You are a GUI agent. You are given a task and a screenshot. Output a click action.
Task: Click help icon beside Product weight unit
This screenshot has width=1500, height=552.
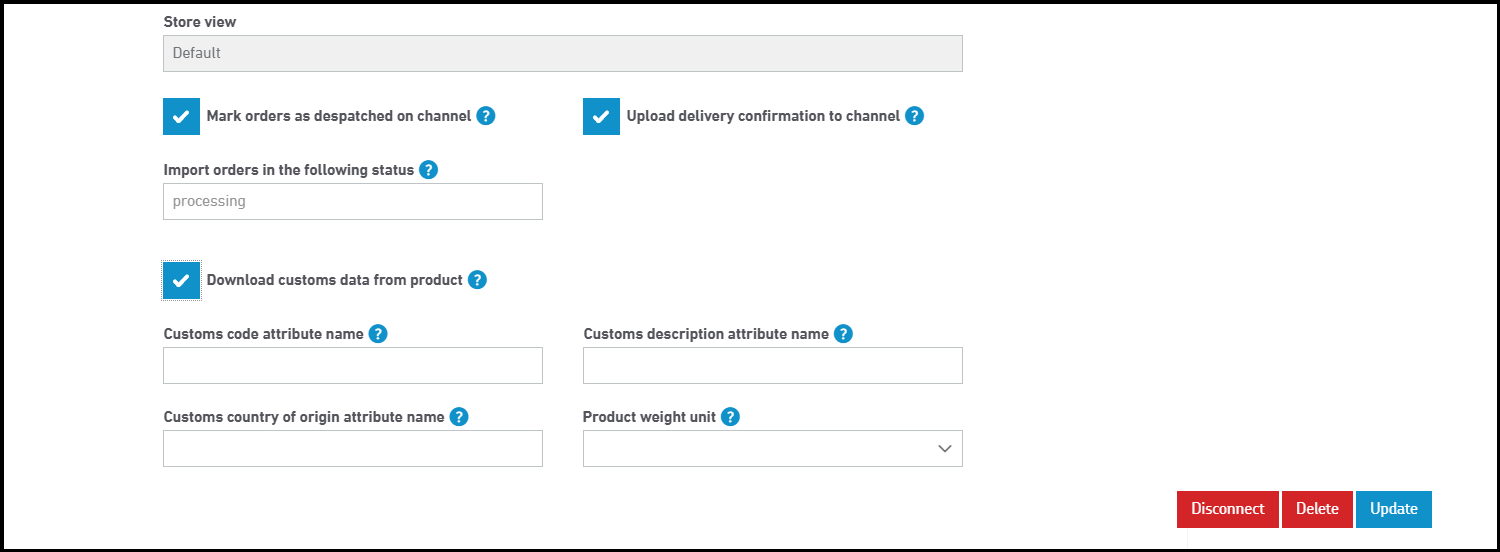pos(731,417)
